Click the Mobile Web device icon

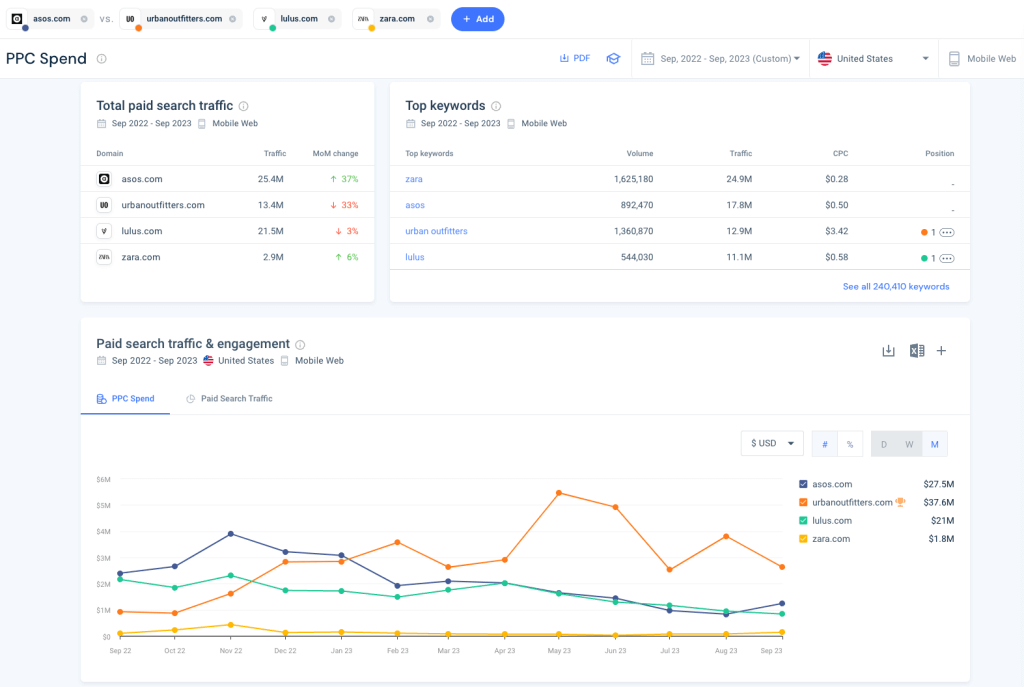pos(952,58)
